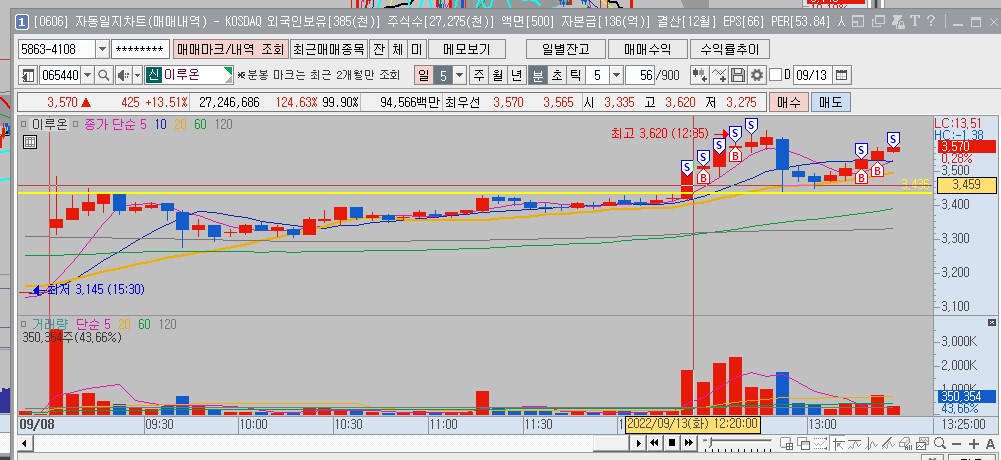Select the 매매수익 tab
Screen dimensions: 1001x460
pyautogui.click(x=647, y=49)
